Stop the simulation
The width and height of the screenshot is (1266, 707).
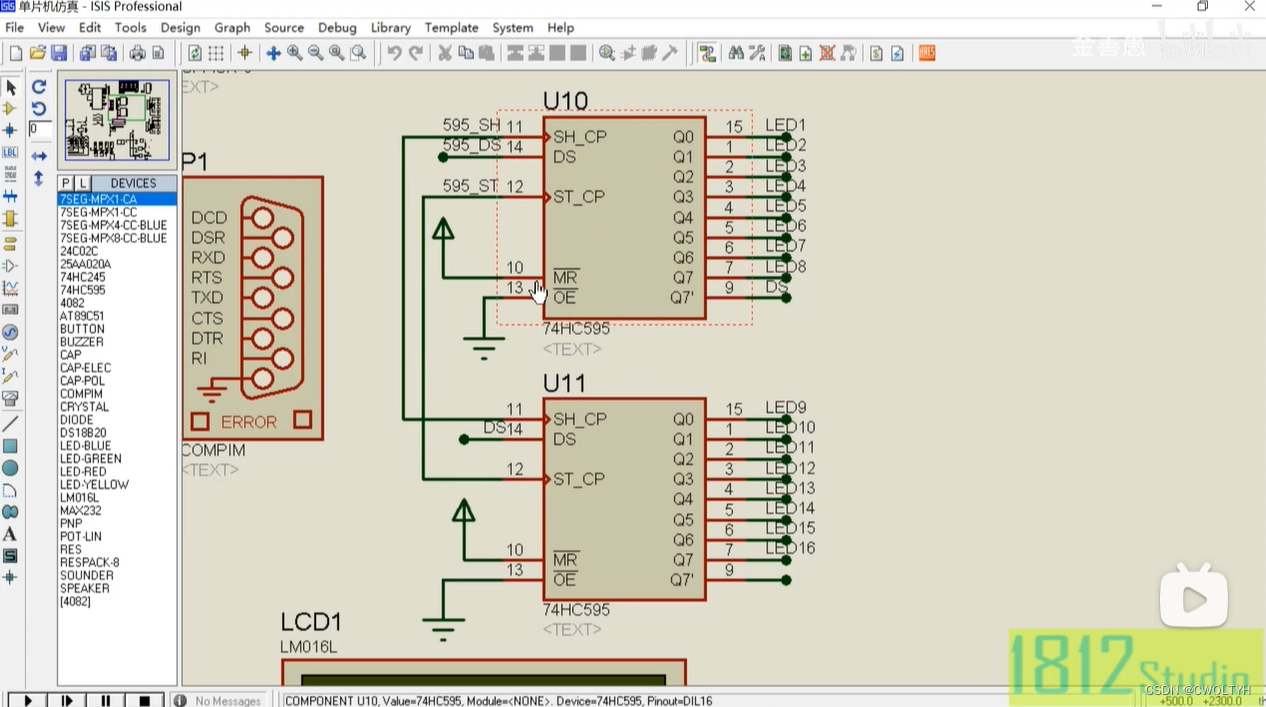144,700
